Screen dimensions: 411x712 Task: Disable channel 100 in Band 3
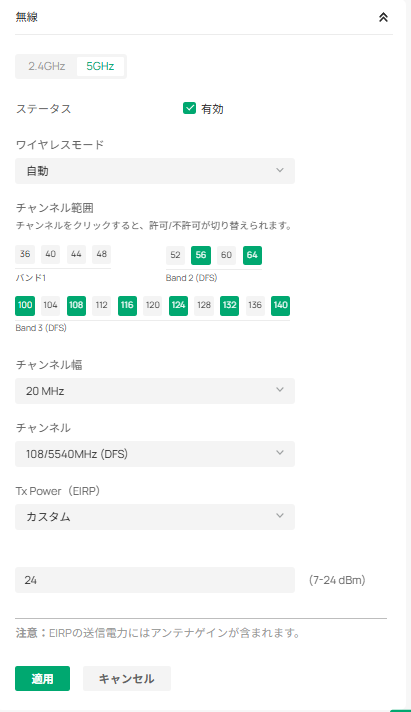click(25, 305)
